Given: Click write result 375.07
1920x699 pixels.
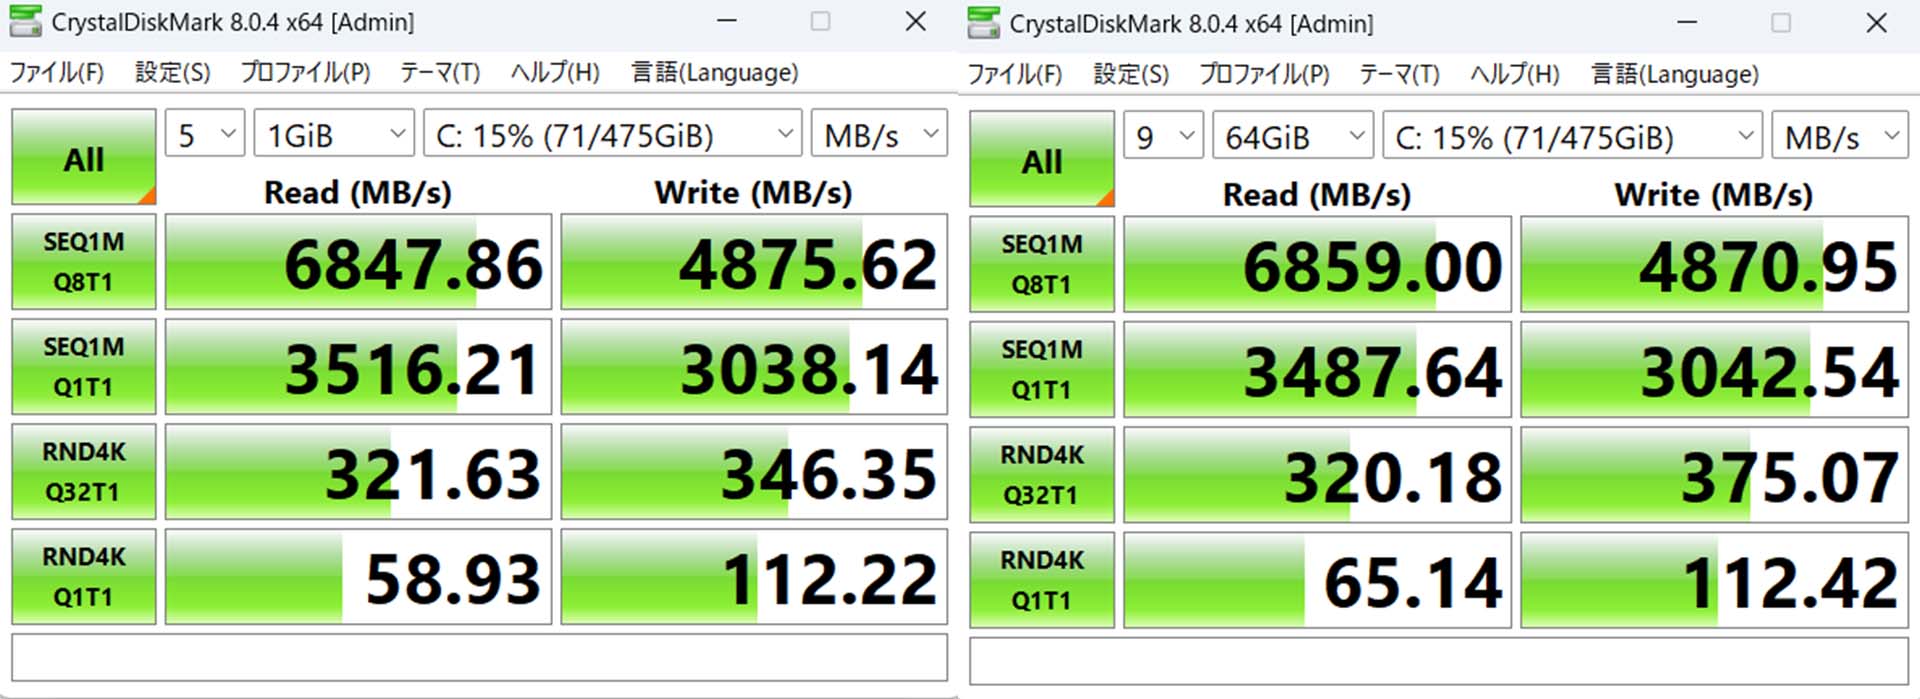Looking at the screenshot, I should pos(1714,474).
